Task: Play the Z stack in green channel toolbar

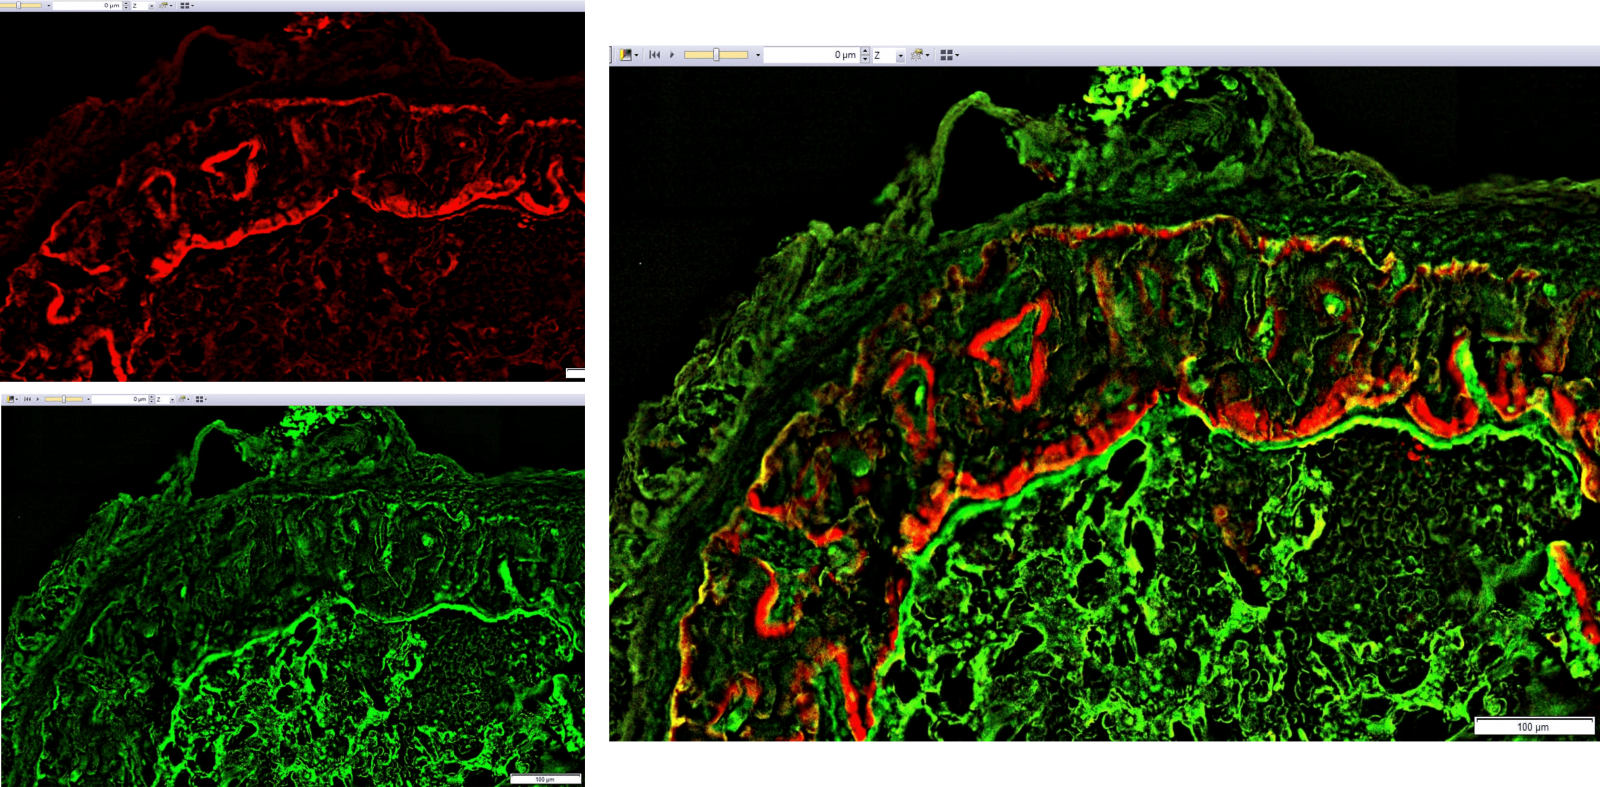Action: pyautogui.click(x=37, y=399)
